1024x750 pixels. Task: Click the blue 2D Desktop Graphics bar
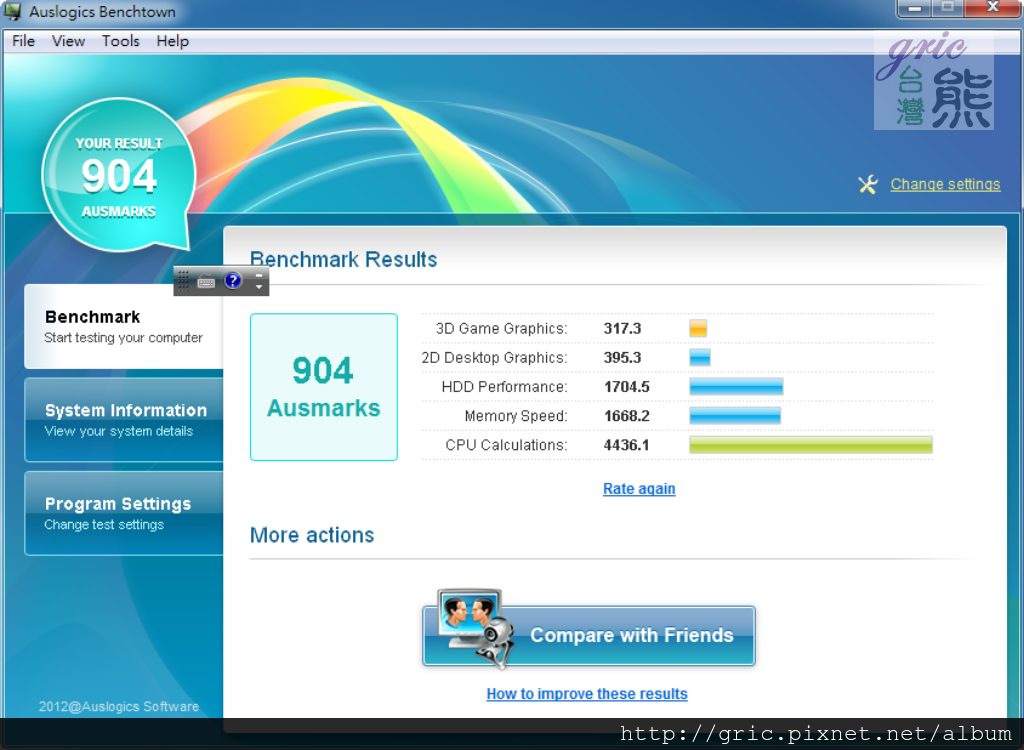click(x=700, y=357)
